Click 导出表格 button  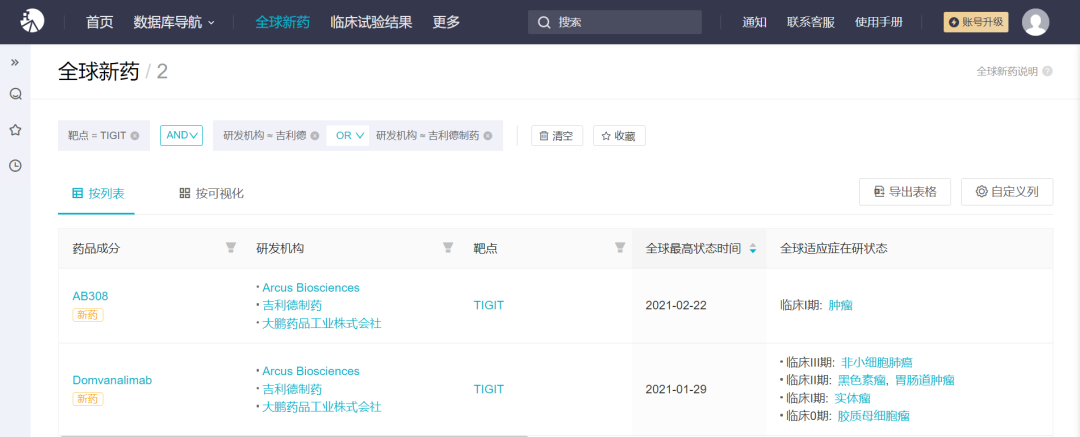tap(905, 192)
